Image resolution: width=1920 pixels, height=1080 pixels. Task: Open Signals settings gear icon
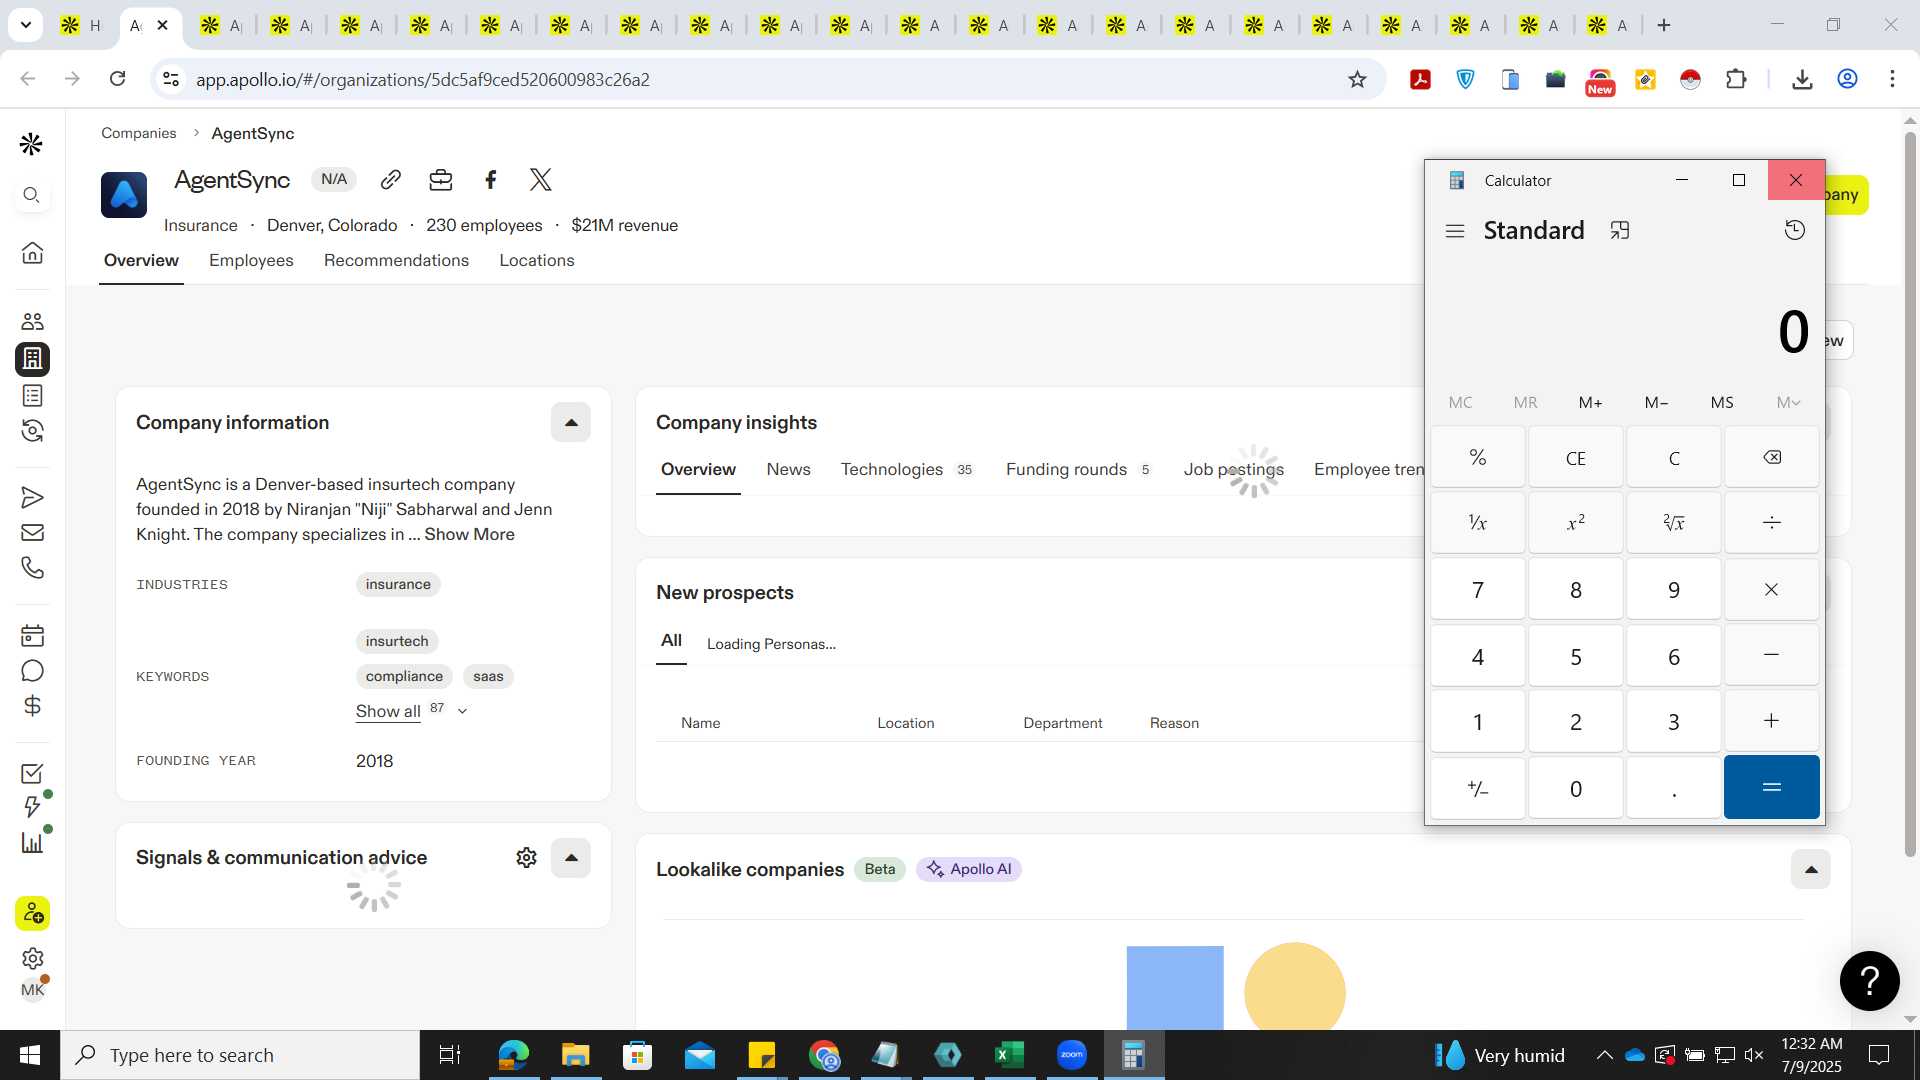coord(527,858)
